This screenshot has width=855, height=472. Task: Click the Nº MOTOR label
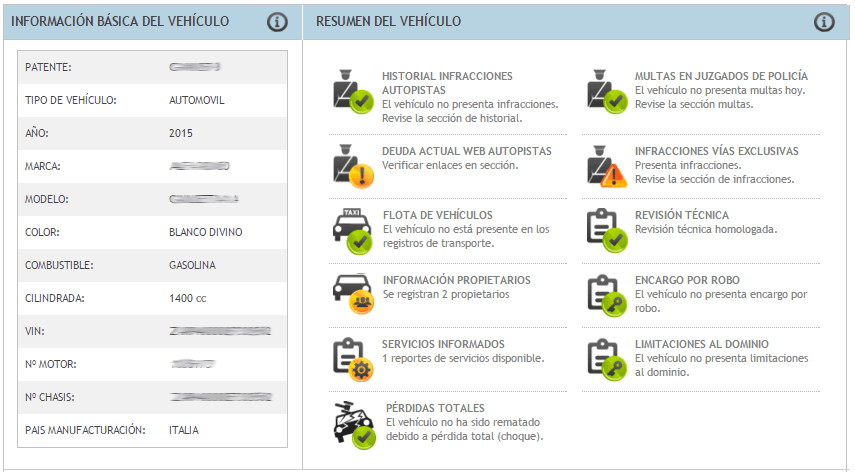pyautogui.click(x=50, y=365)
